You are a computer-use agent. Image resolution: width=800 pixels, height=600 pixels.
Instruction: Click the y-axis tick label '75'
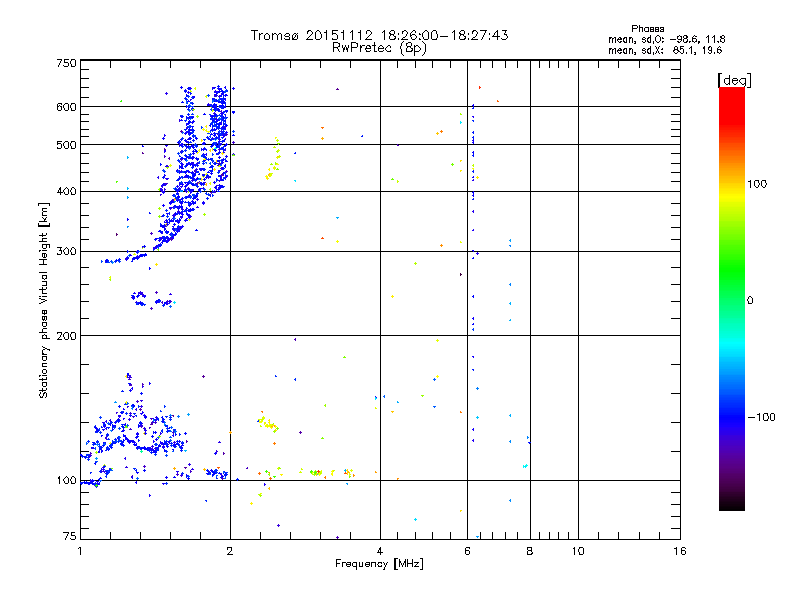click(70, 536)
